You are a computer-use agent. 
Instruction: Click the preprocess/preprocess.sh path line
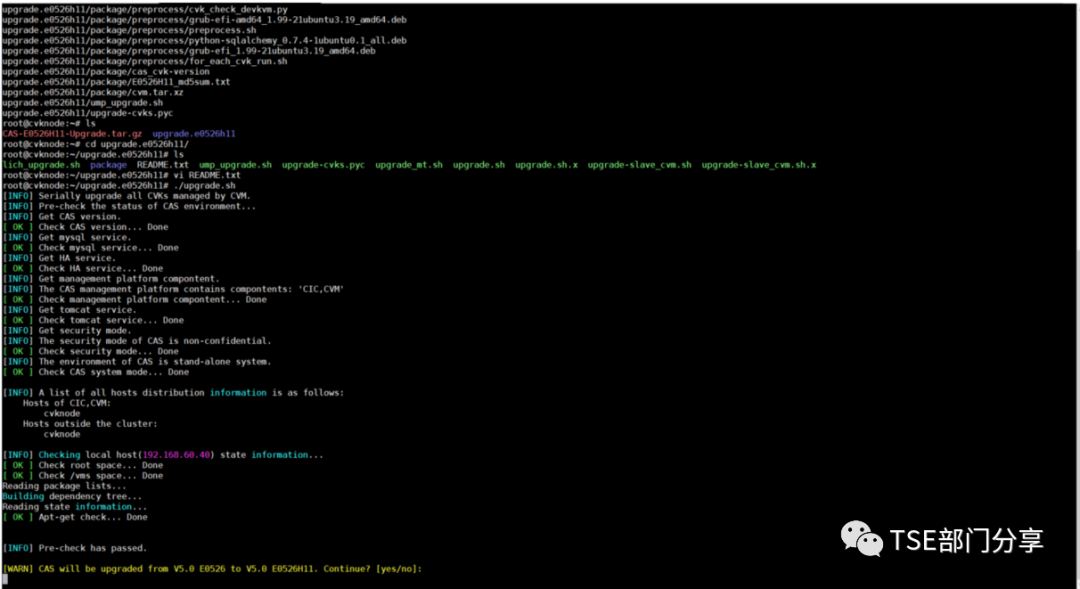pyautogui.click(x=129, y=30)
